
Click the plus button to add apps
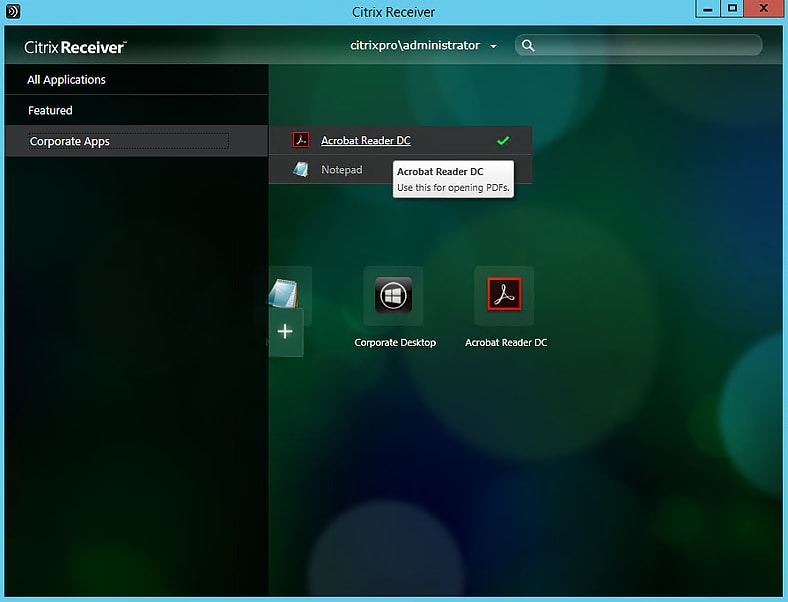point(285,331)
